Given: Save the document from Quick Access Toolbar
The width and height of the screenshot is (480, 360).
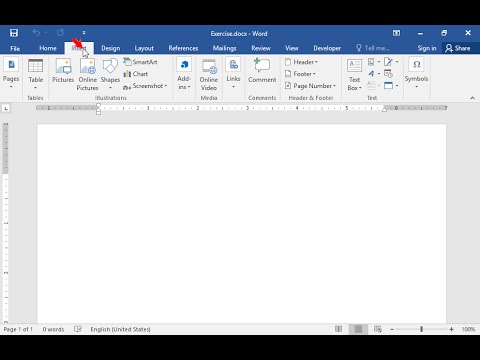Looking at the screenshot, I should pos(14,33).
